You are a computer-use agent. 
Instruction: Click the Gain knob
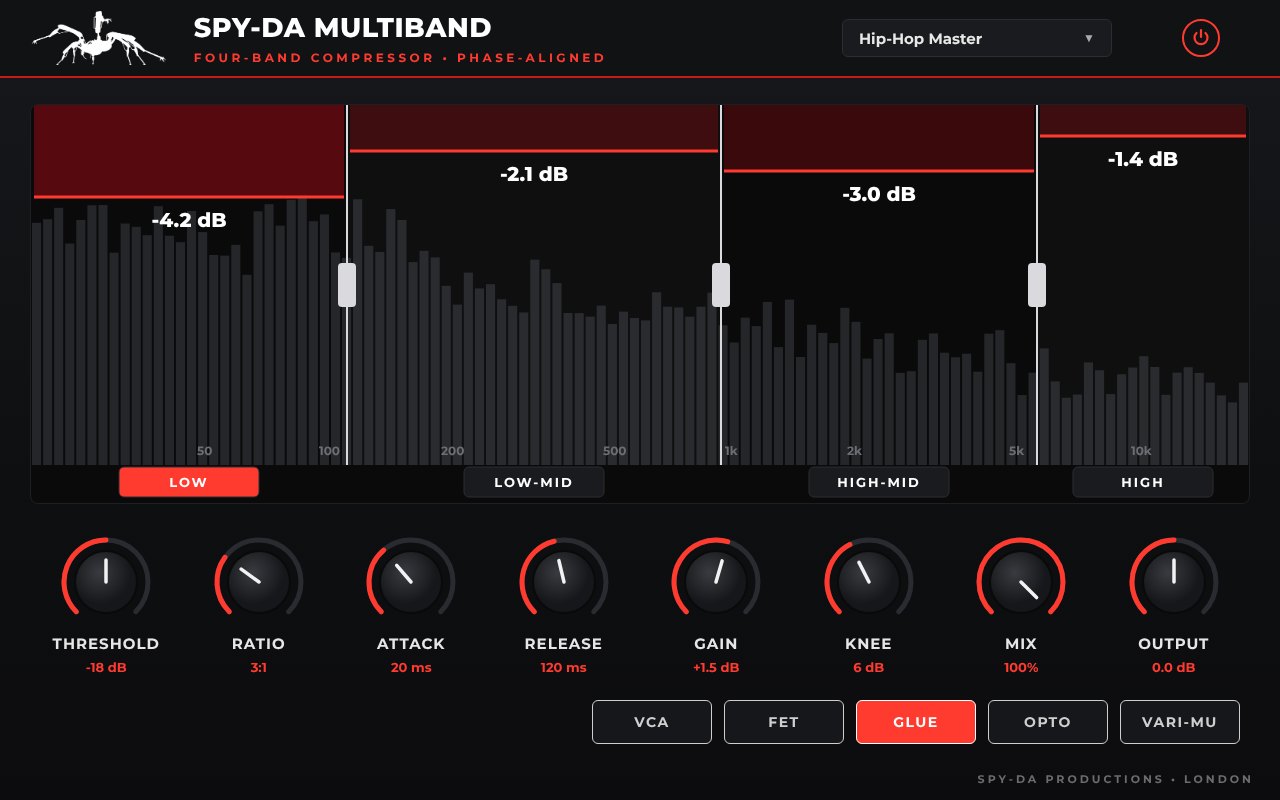716,581
